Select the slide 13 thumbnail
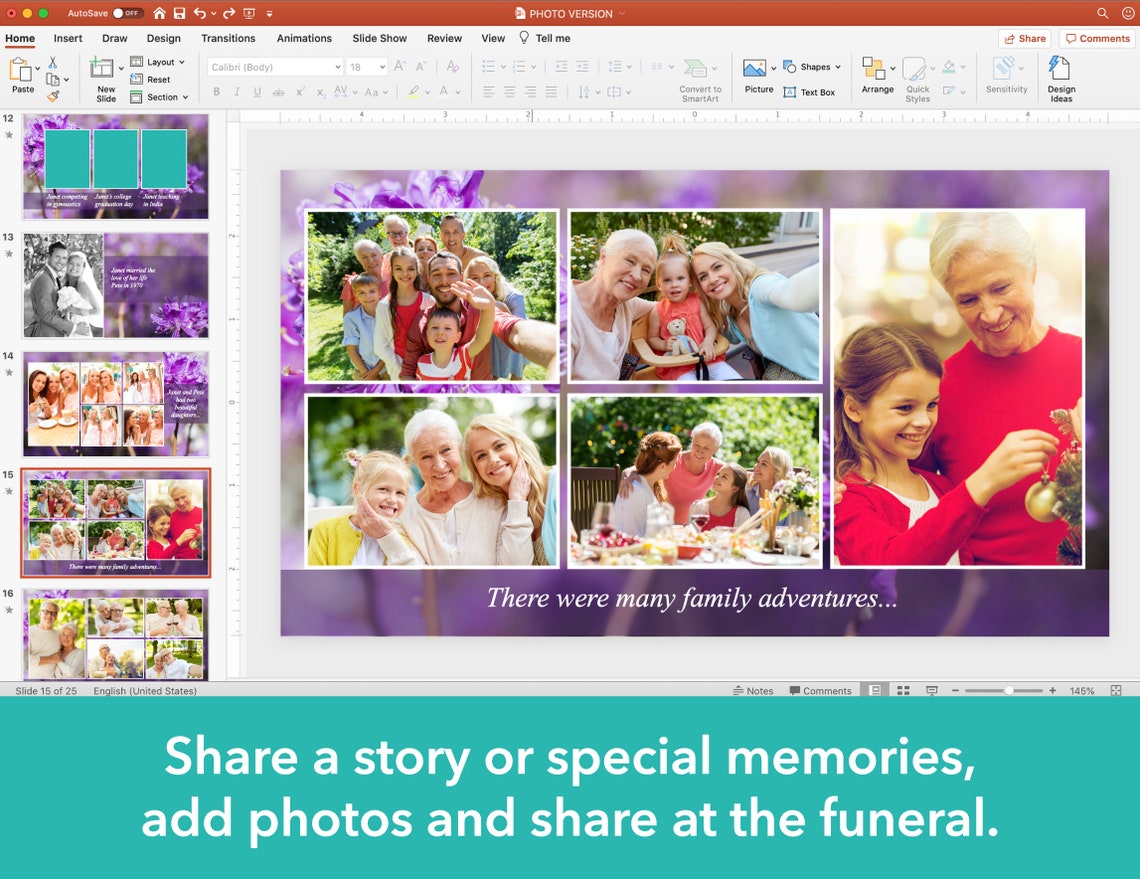 click(x=114, y=285)
